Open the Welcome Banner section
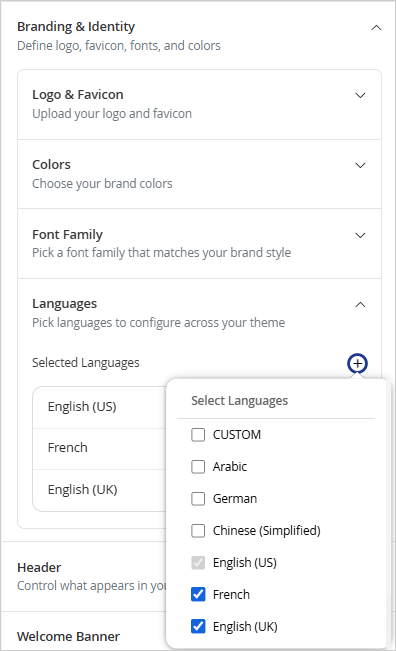Screen dimensions: 396x651 (83, 631)
